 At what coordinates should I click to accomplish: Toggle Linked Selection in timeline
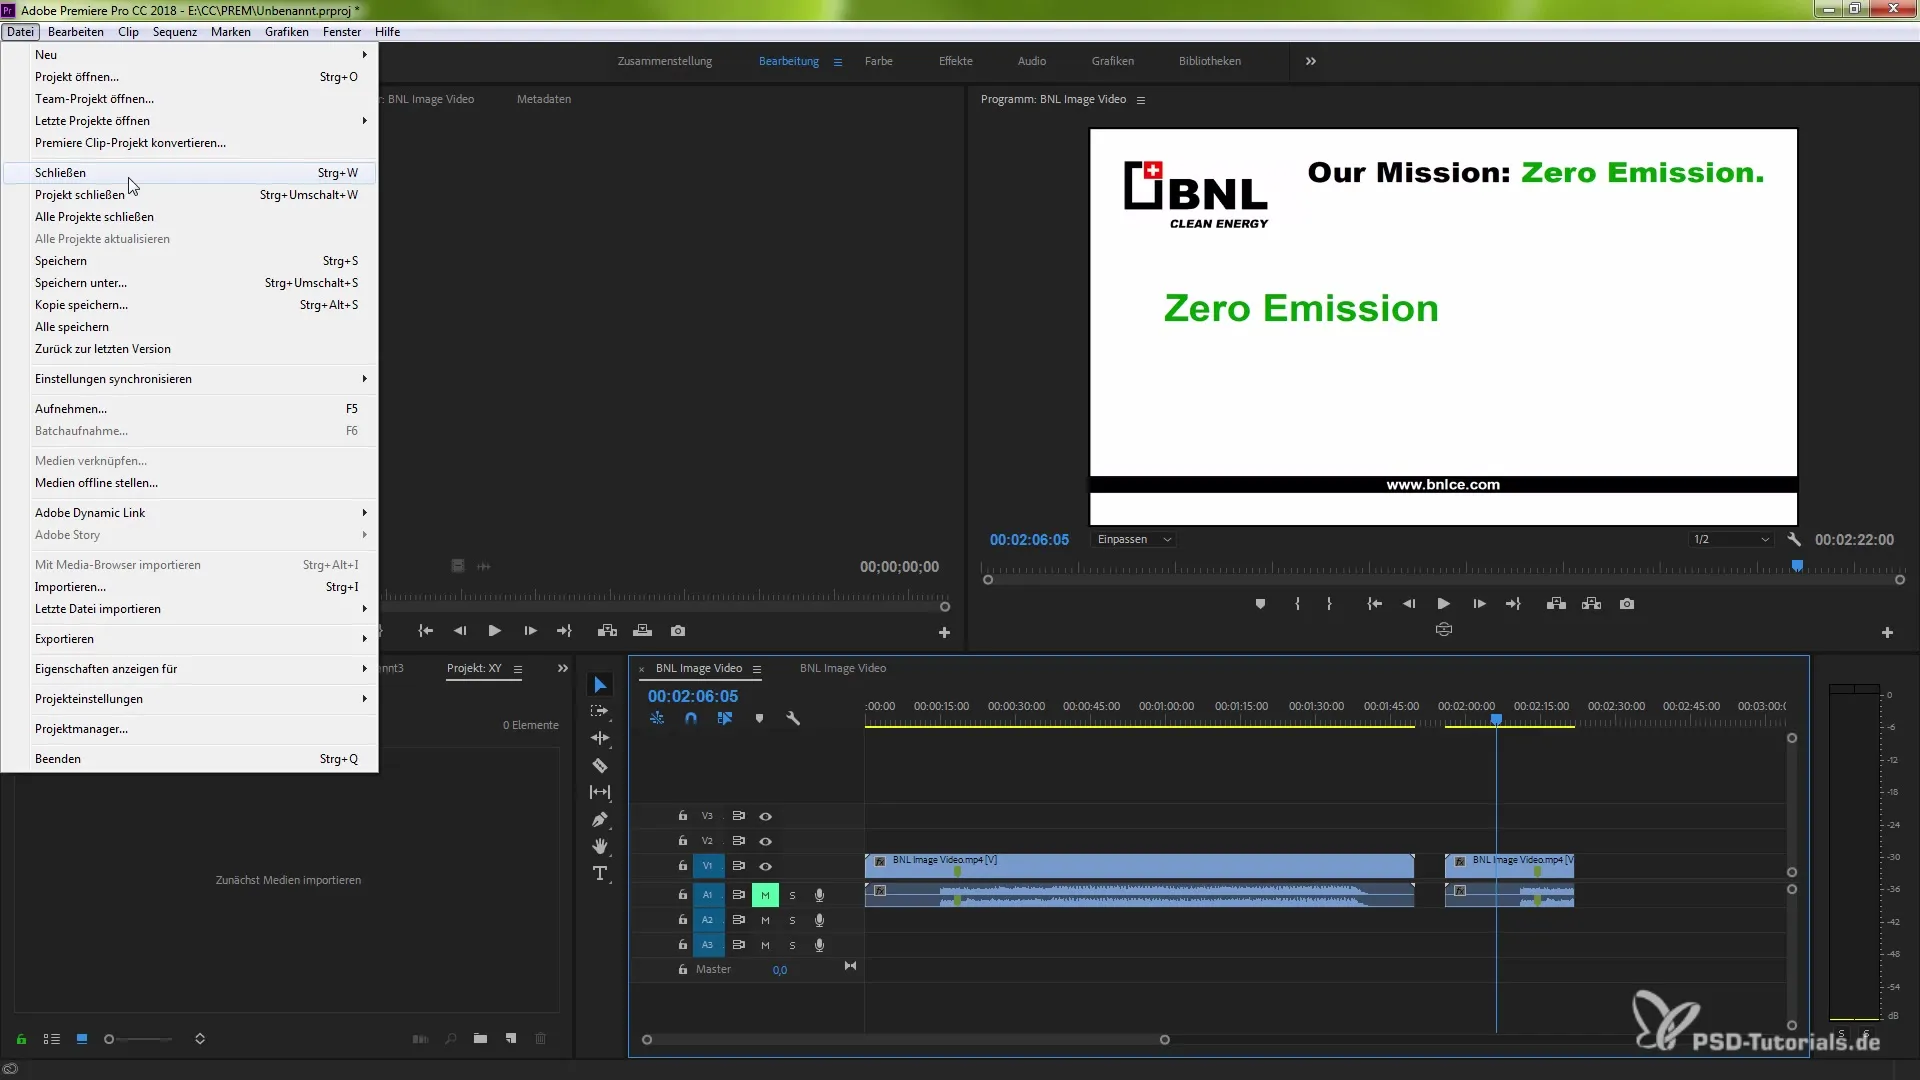tap(725, 718)
